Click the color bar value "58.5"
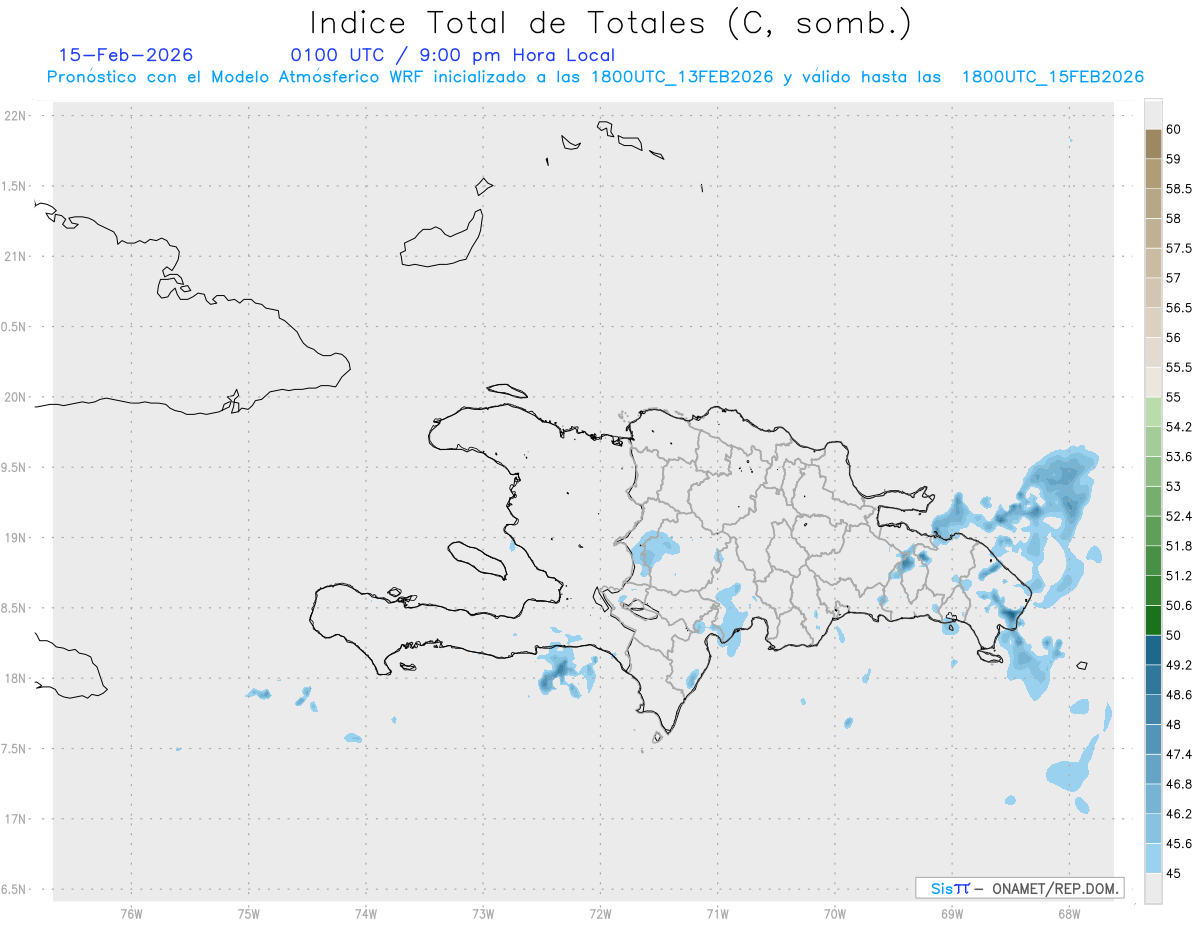Screen dimensions: 1200x927 click(1178, 189)
